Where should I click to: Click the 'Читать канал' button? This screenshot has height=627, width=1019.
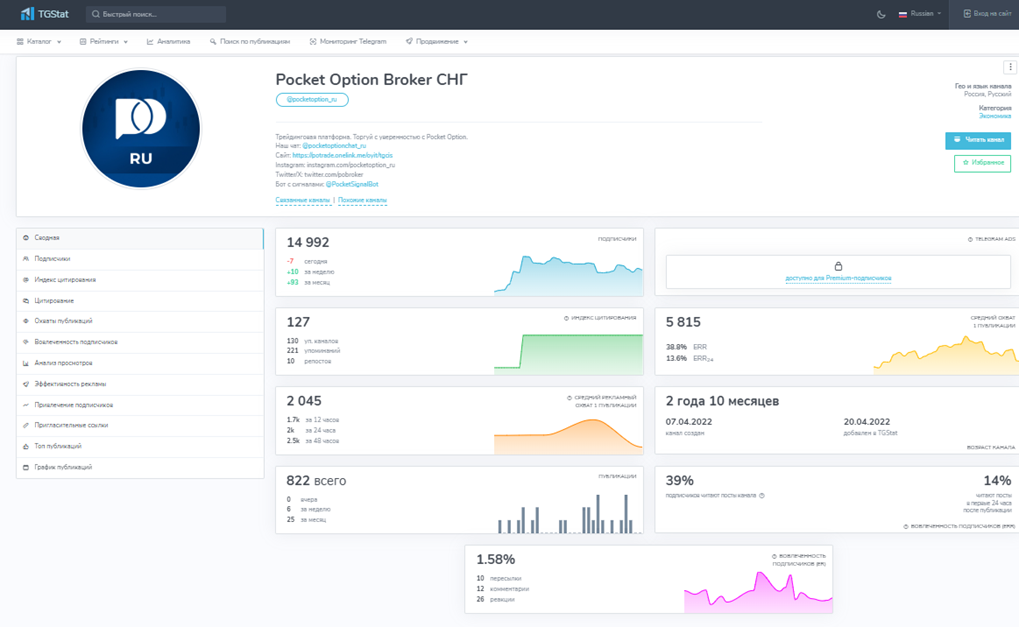pos(977,140)
